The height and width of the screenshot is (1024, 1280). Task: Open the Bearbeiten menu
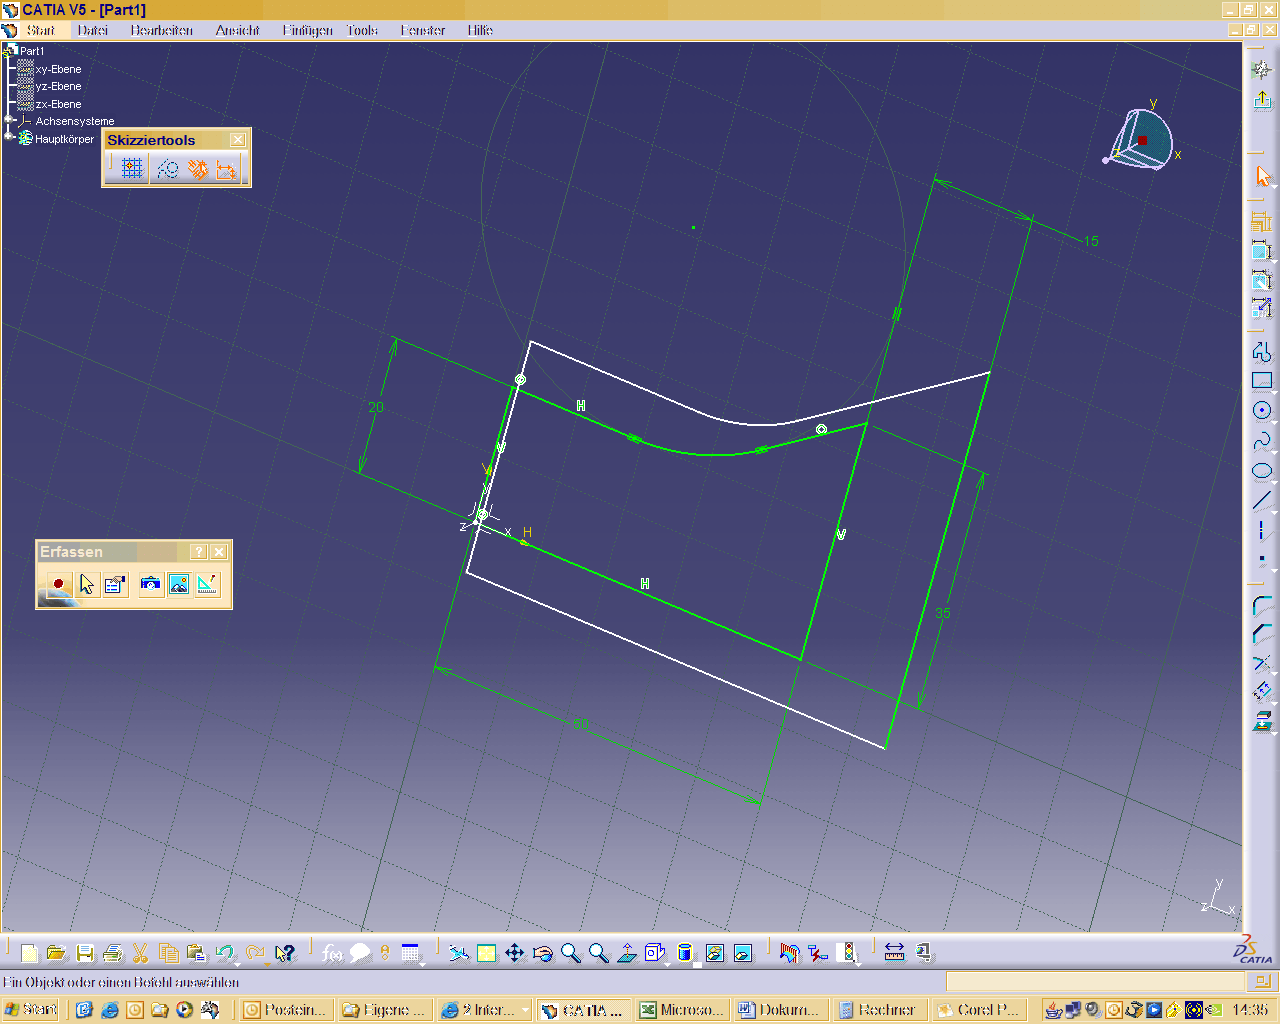point(161,30)
